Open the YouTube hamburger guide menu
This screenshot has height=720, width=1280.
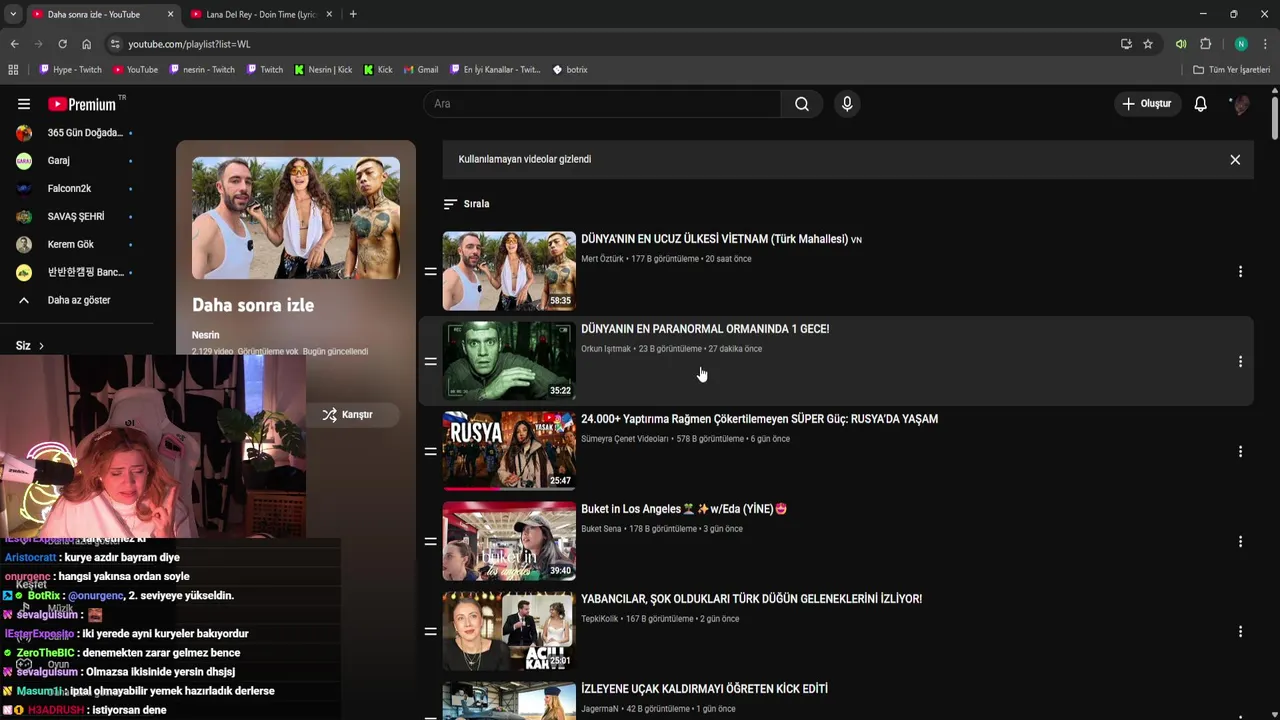coord(24,104)
